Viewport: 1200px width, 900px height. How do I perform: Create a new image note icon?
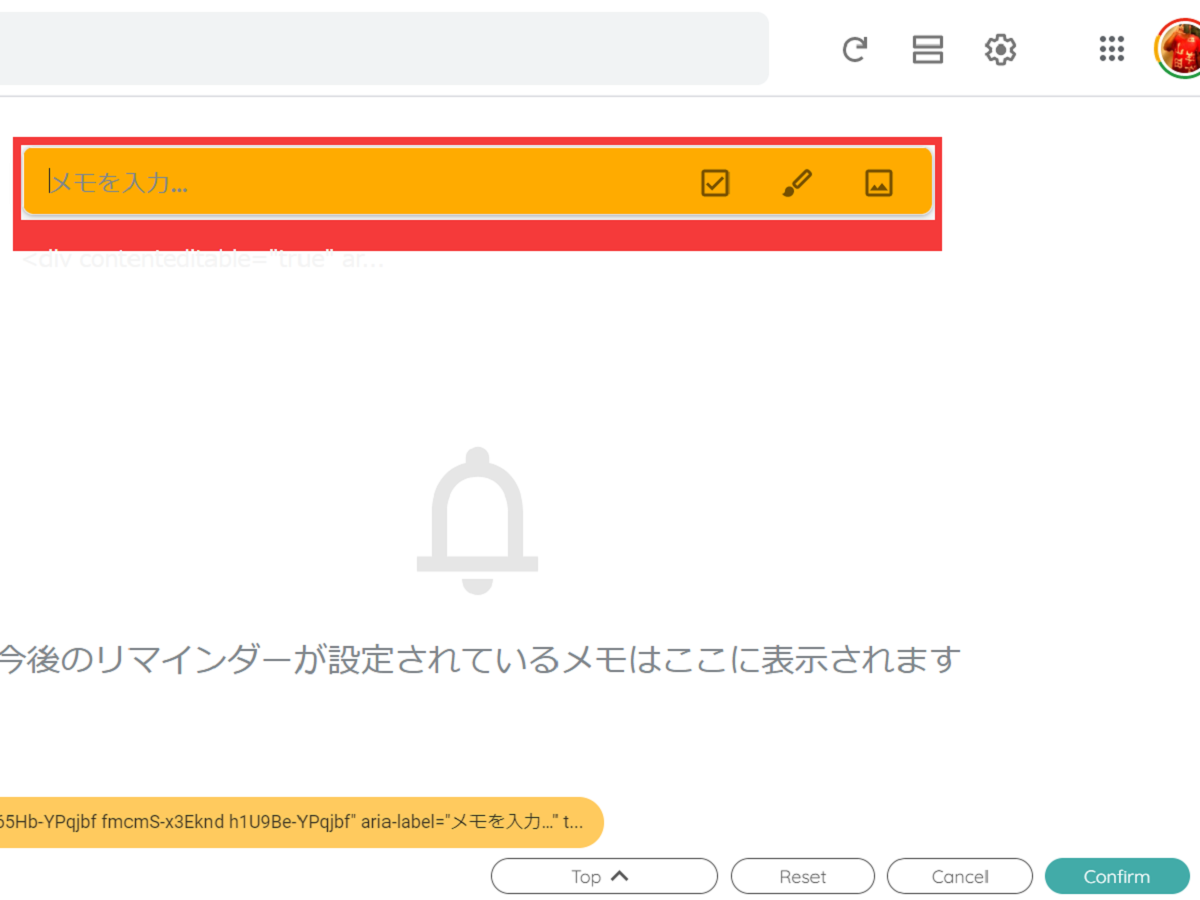(x=879, y=183)
